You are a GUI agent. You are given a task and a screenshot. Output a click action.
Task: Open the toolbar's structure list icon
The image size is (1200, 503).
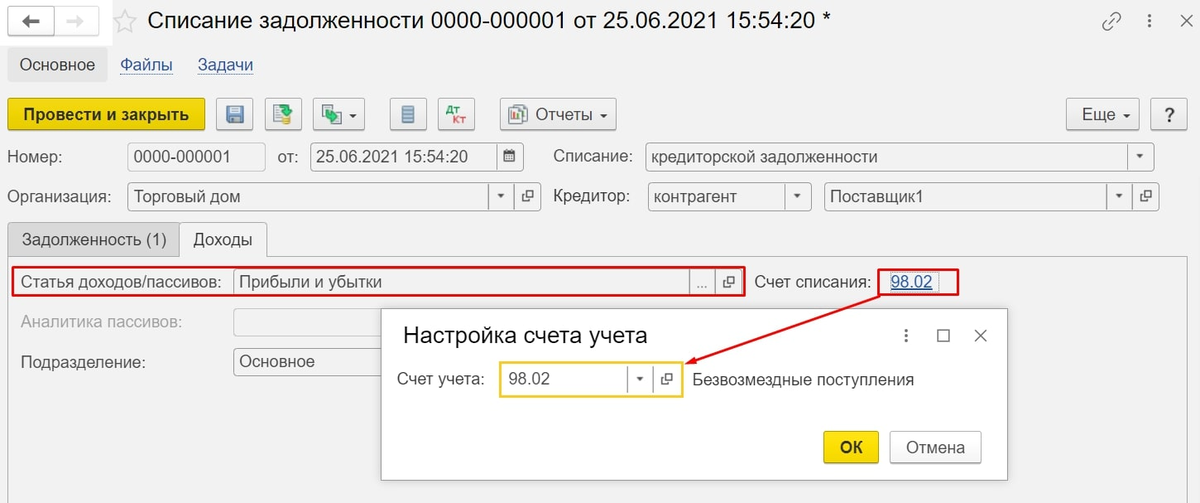[x=407, y=114]
